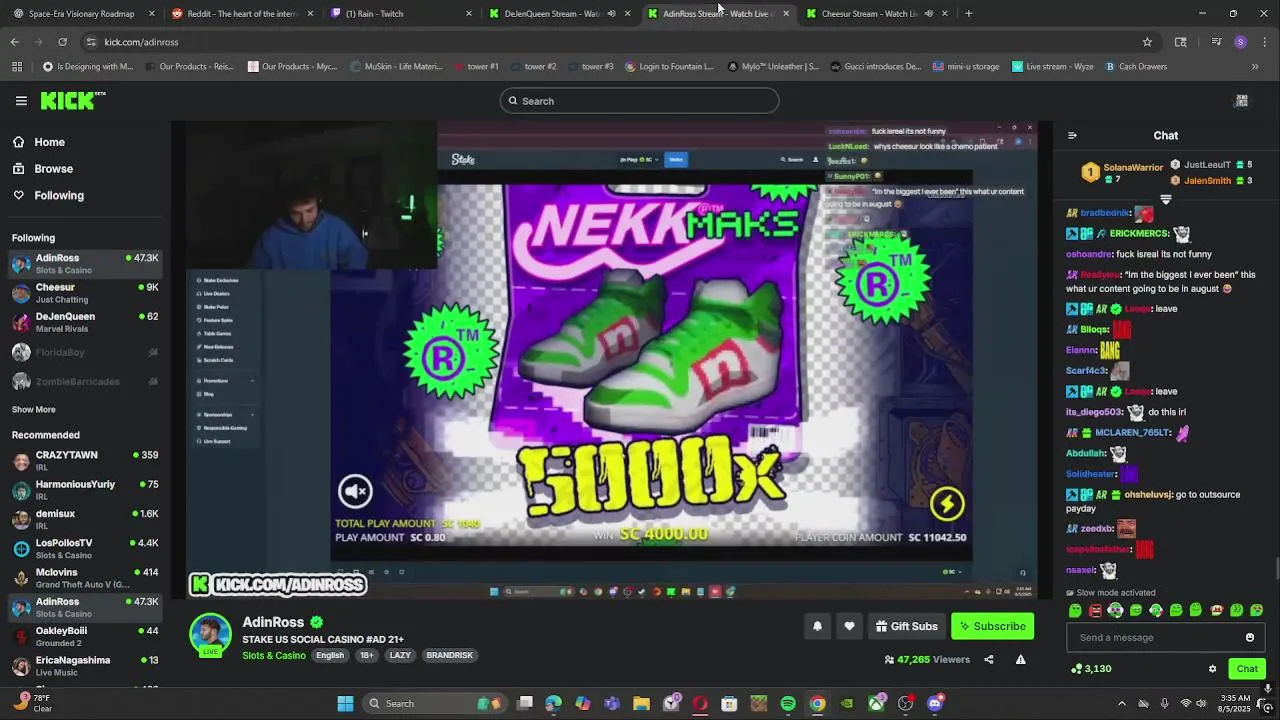Expand chat leaderboard with down arrow
This screenshot has width=1280, height=720.
click(1165, 200)
